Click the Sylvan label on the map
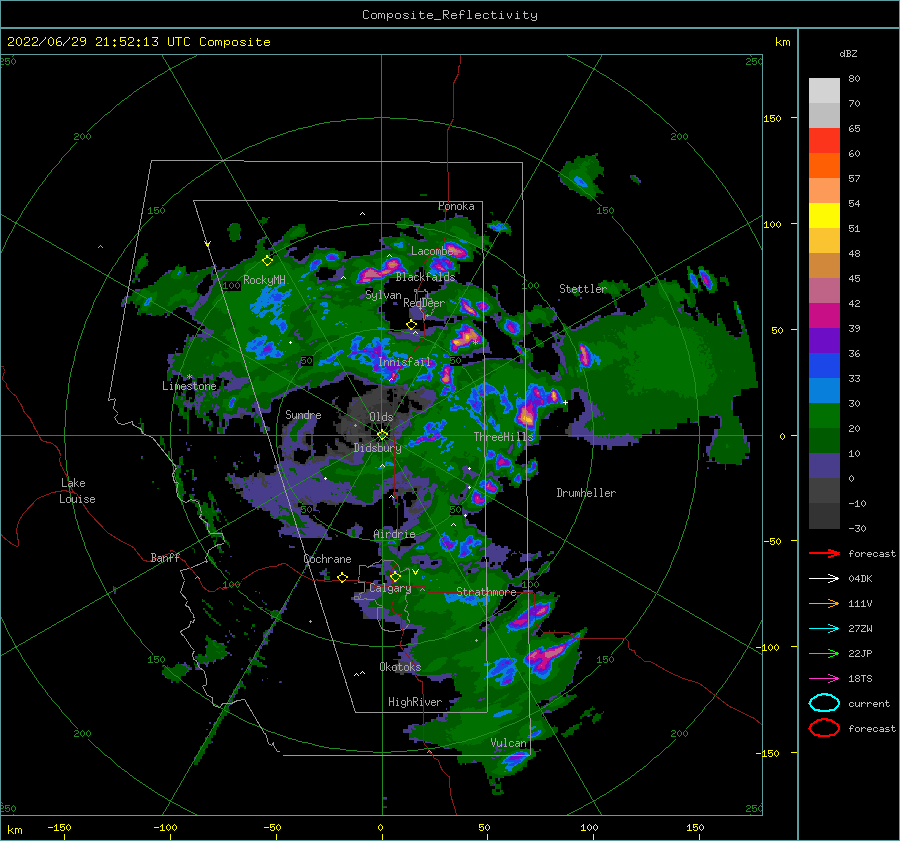This screenshot has width=900, height=841. tap(383, 295)
